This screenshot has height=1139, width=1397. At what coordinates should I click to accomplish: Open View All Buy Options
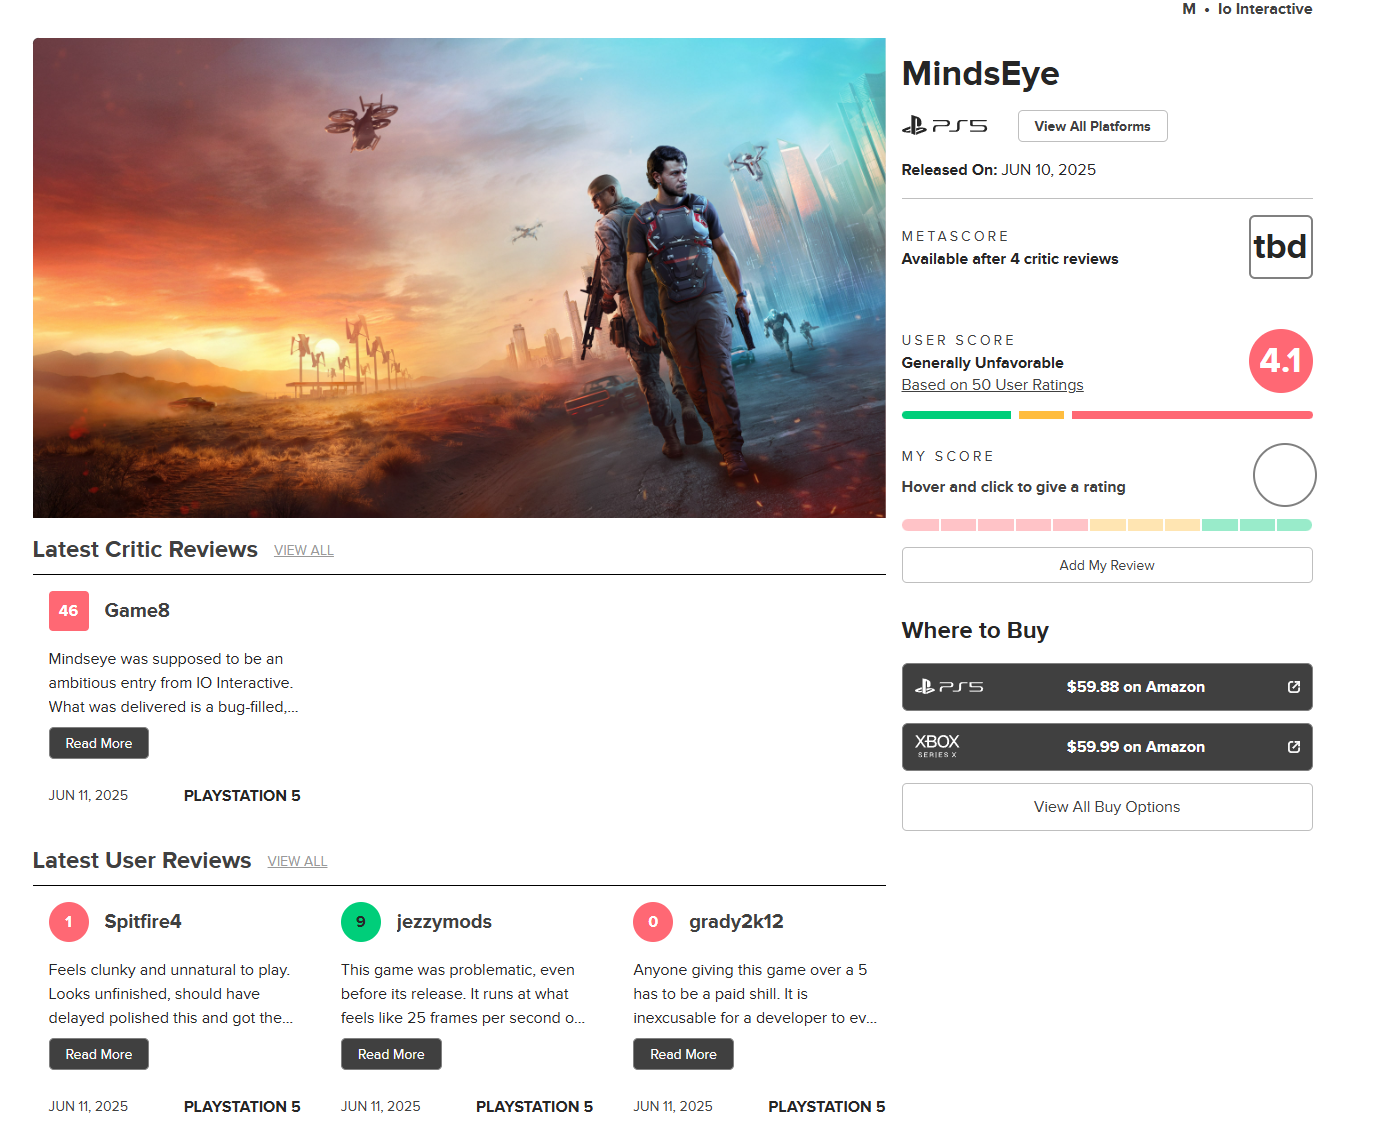1107,807
